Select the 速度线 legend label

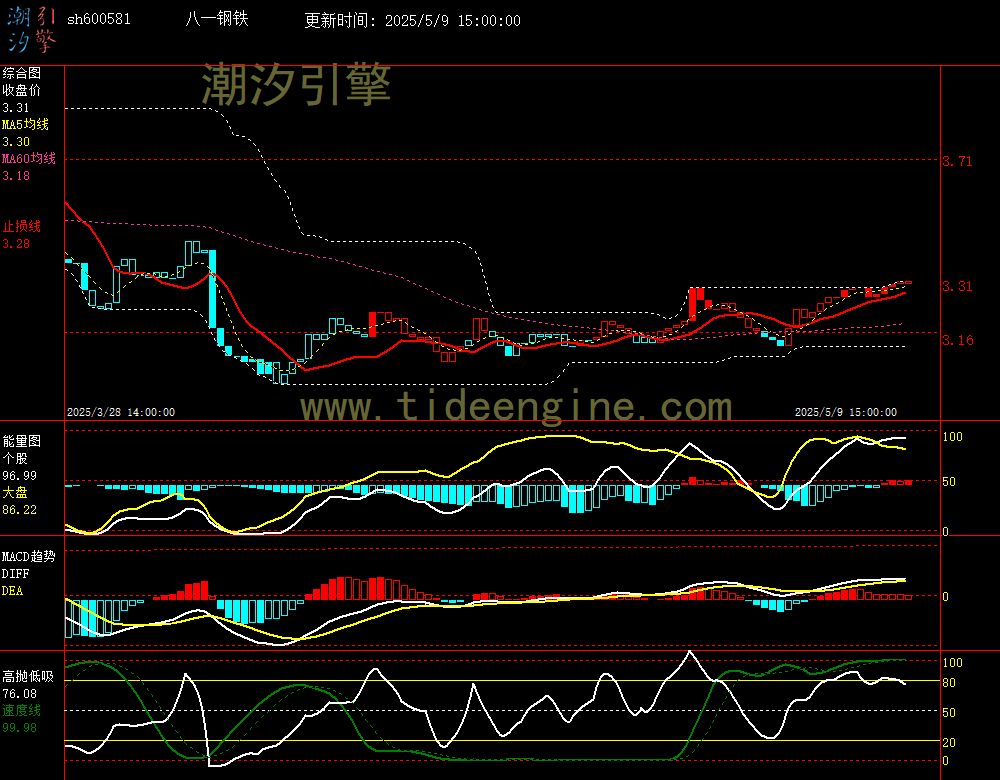click(x=22, y=710)
